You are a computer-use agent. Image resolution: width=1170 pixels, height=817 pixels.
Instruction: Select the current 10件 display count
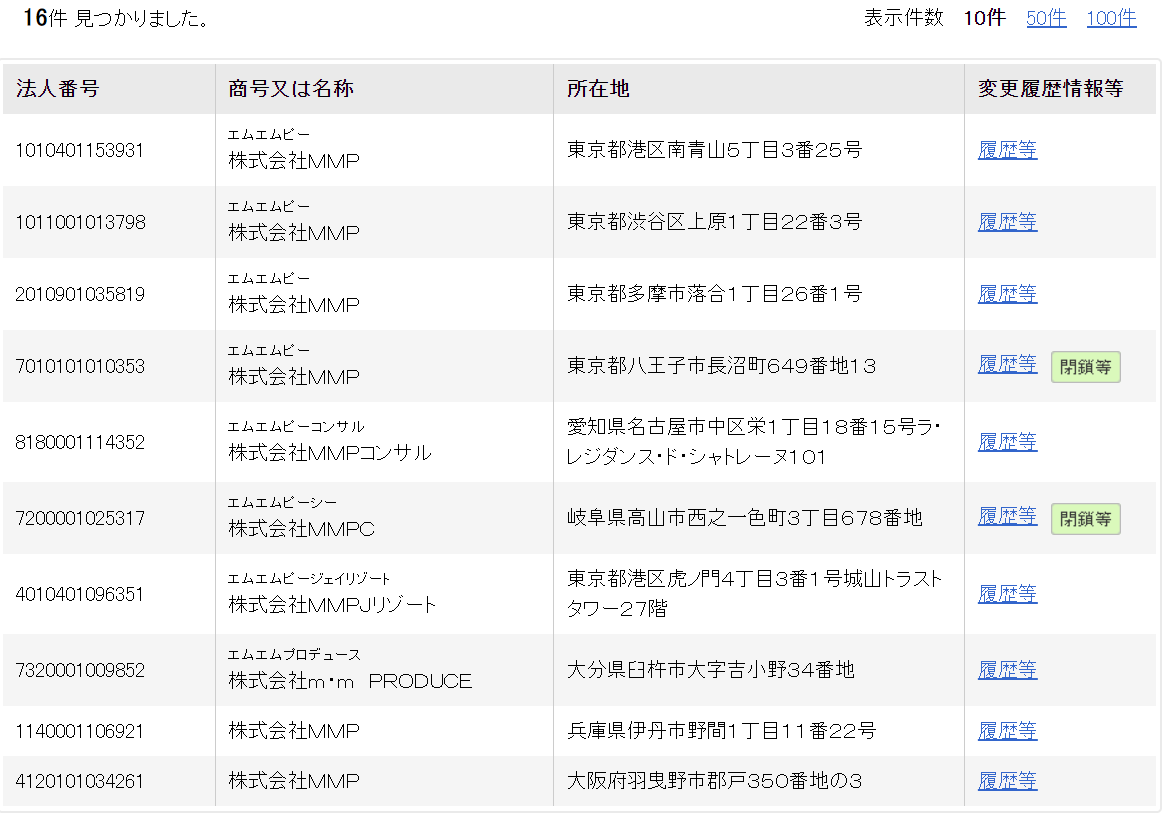[984, 19]
